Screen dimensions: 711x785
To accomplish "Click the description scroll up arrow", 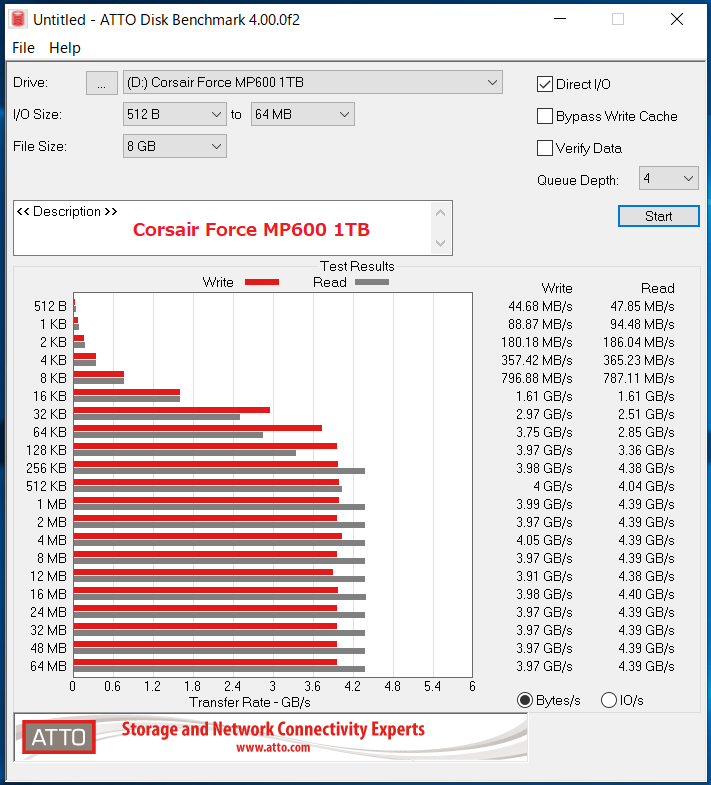I will pyautogui.click(x=441, y=213).
